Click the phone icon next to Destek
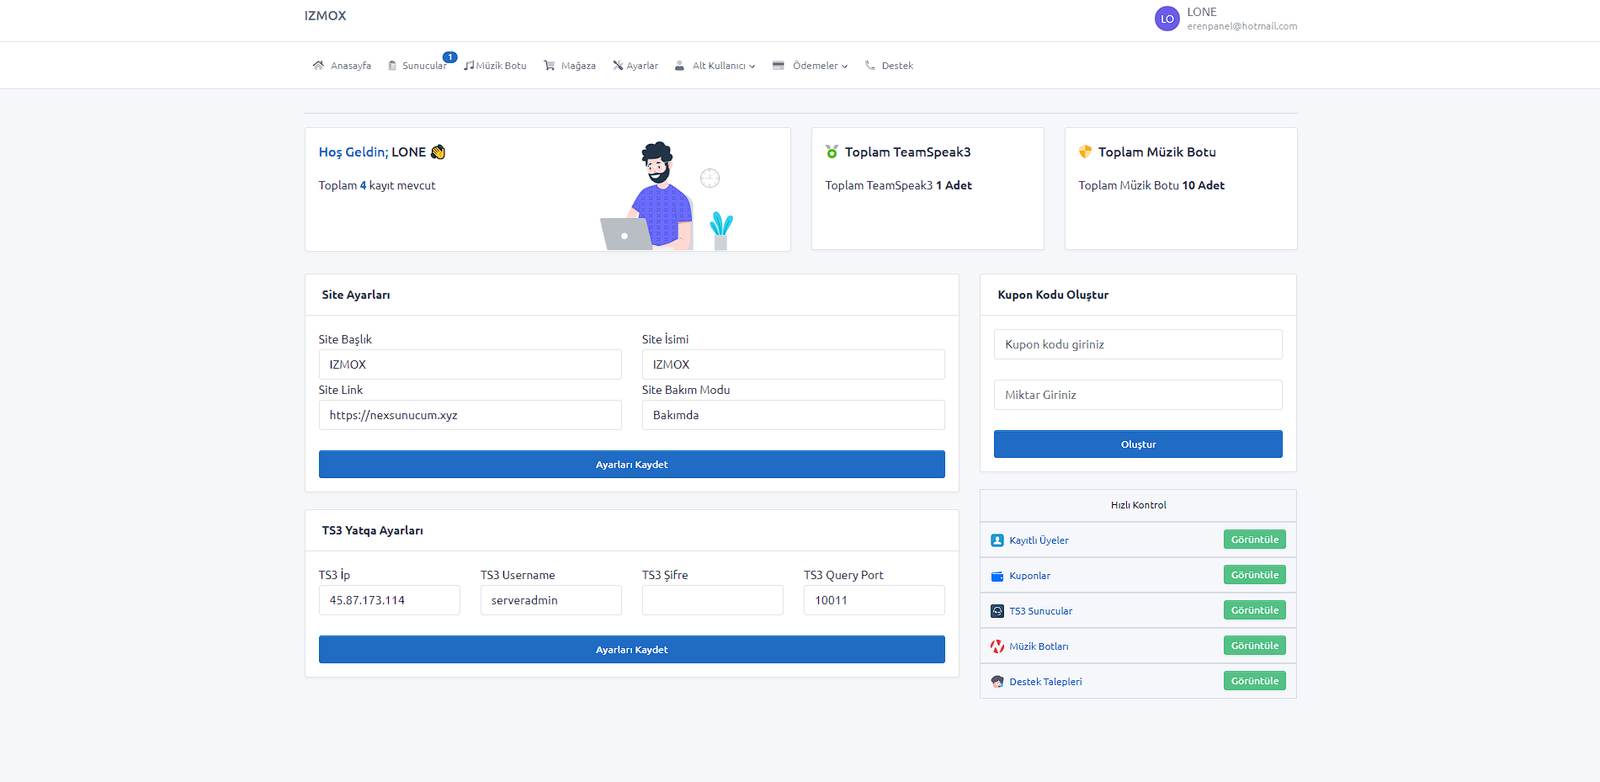The image size is (1600, 782). tap(870, 66)
